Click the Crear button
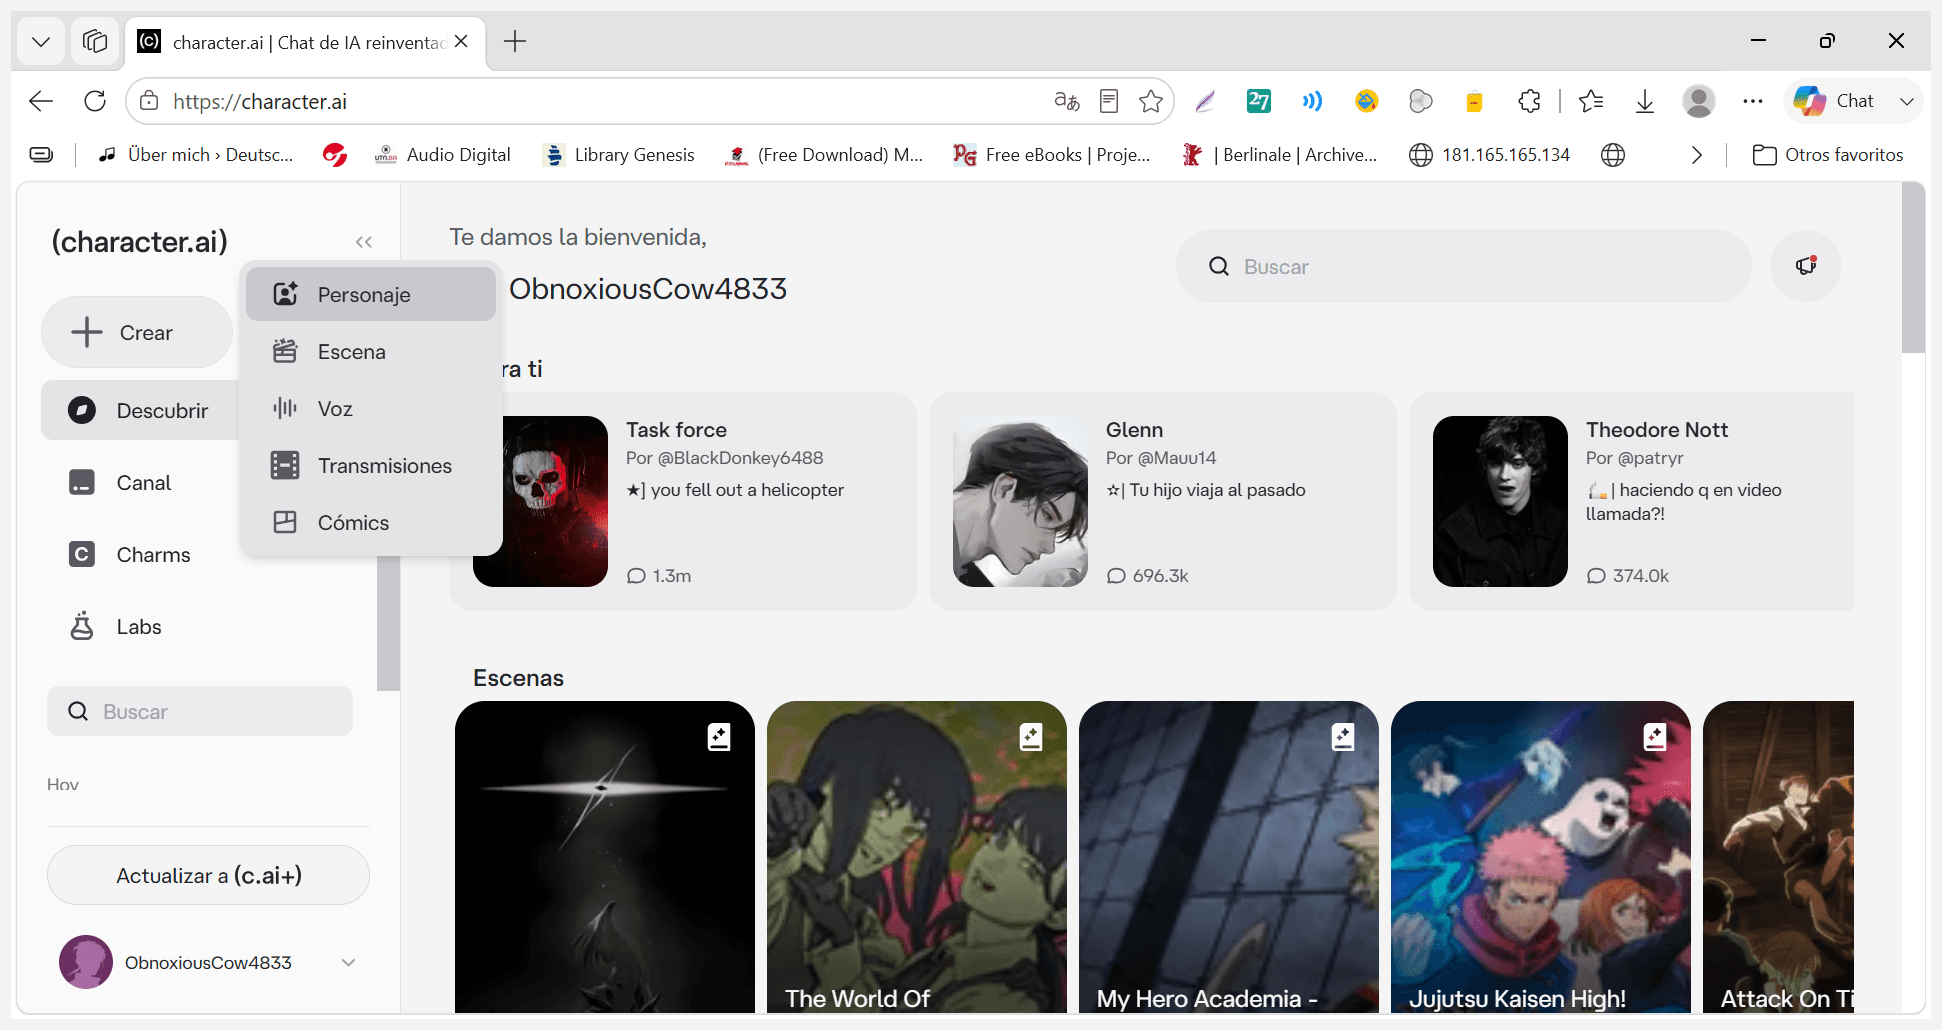The image size is (1942, 1030). (137, 332)
